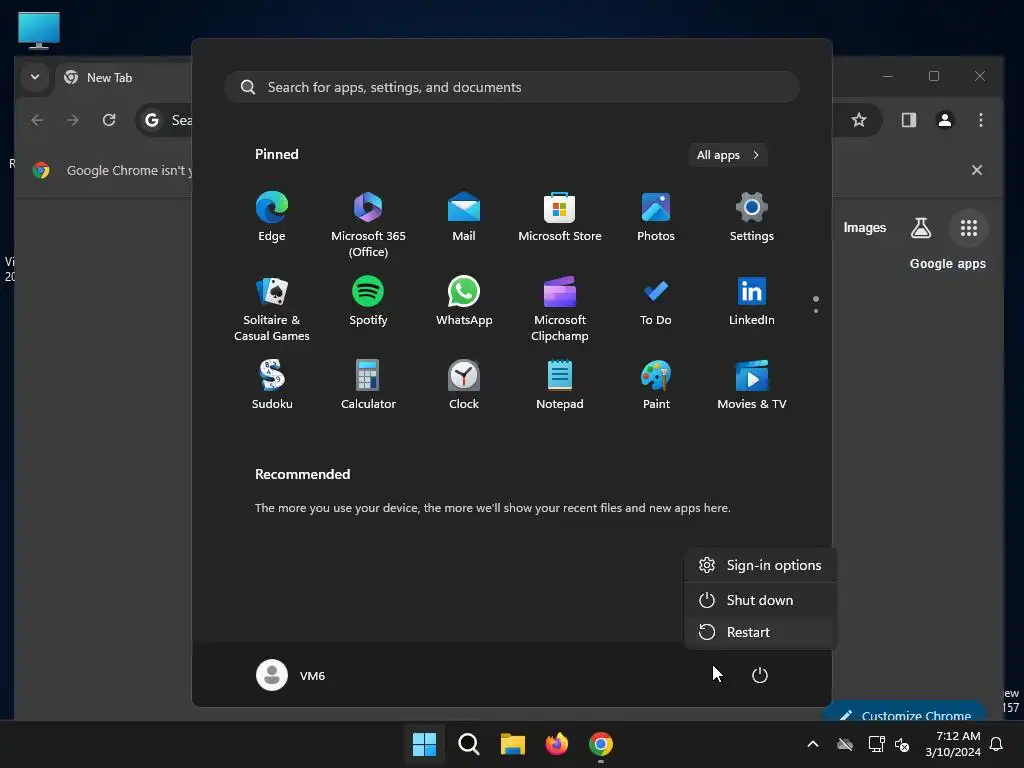
Task: Open the Paint app
Action: [x=656, y=385]
